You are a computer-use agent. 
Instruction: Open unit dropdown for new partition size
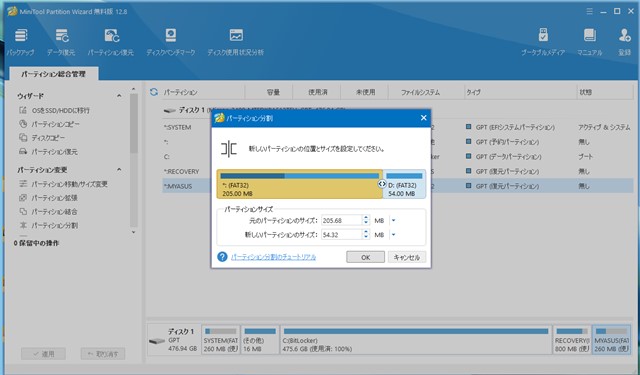click(x=393, y=235)
